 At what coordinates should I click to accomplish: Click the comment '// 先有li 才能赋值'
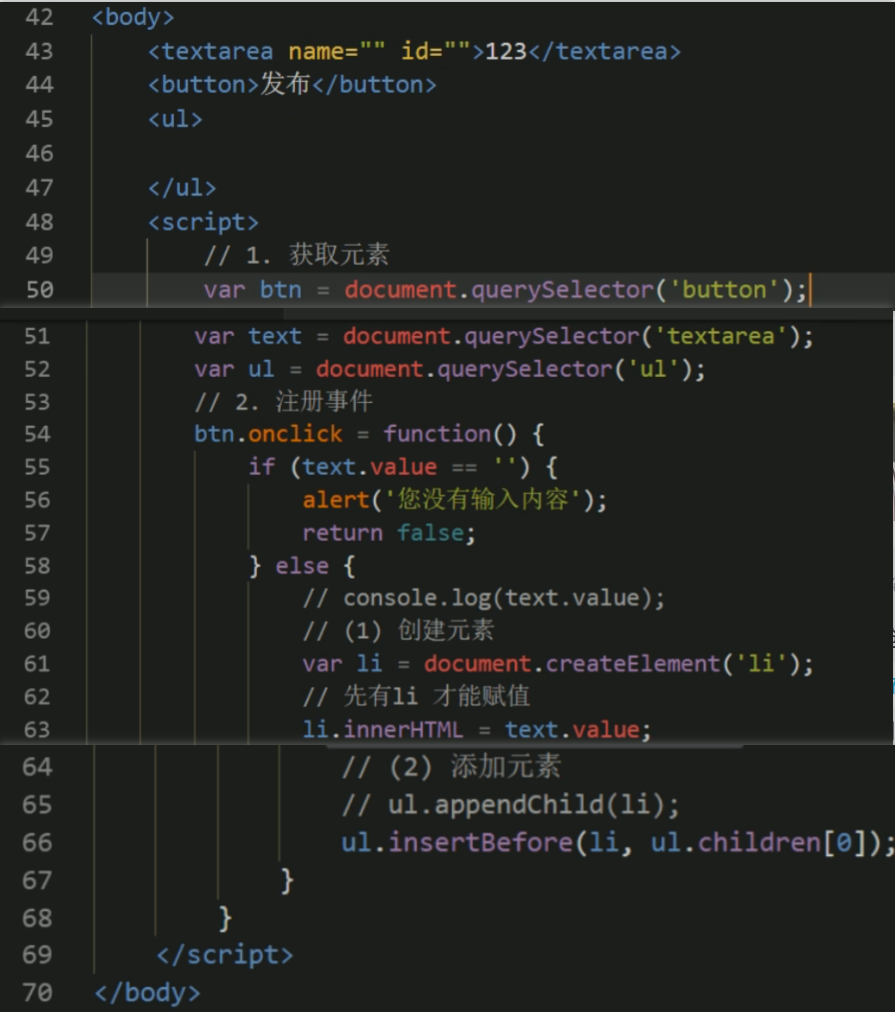[417, 697]
